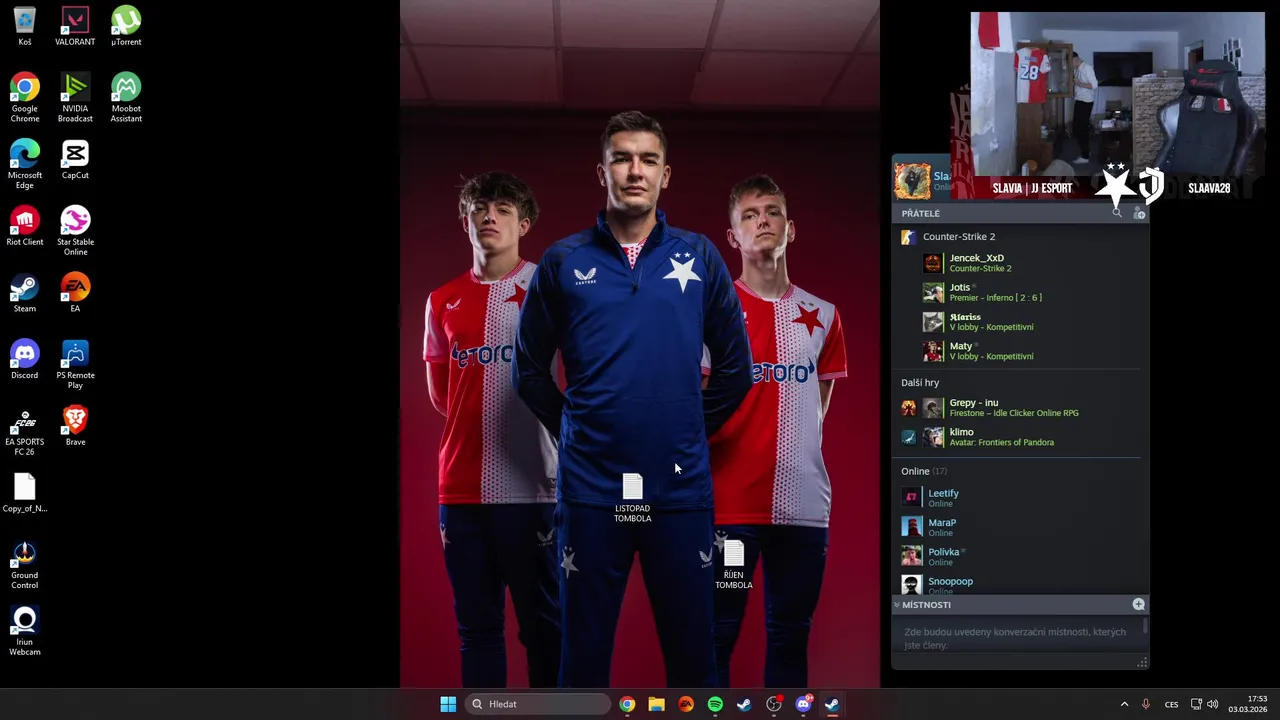Click the microphone tray icon

click(x=1146, y=704)
